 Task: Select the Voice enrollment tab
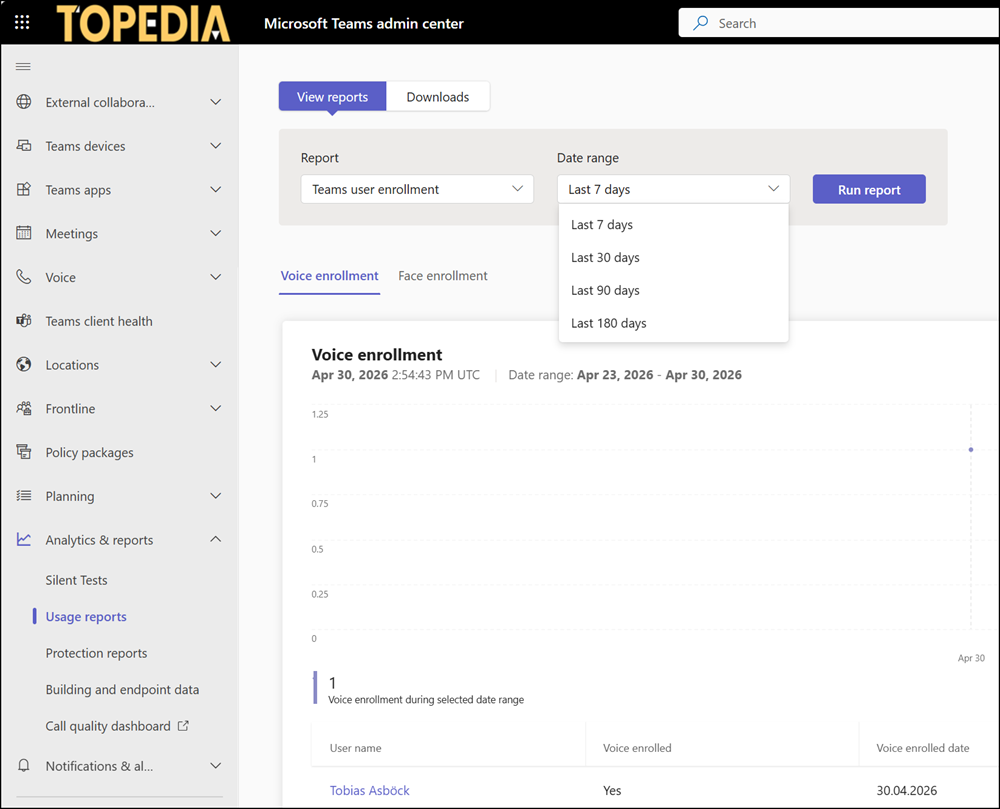pyautogui.click(x=330, y=276)
